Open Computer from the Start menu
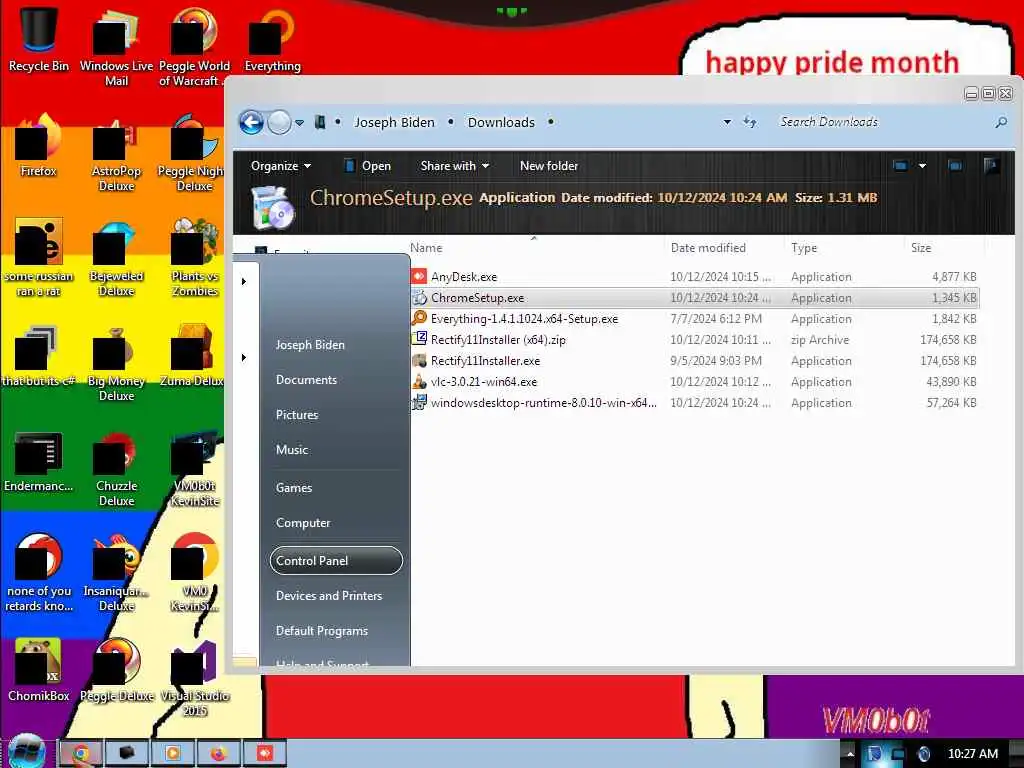 303,522
